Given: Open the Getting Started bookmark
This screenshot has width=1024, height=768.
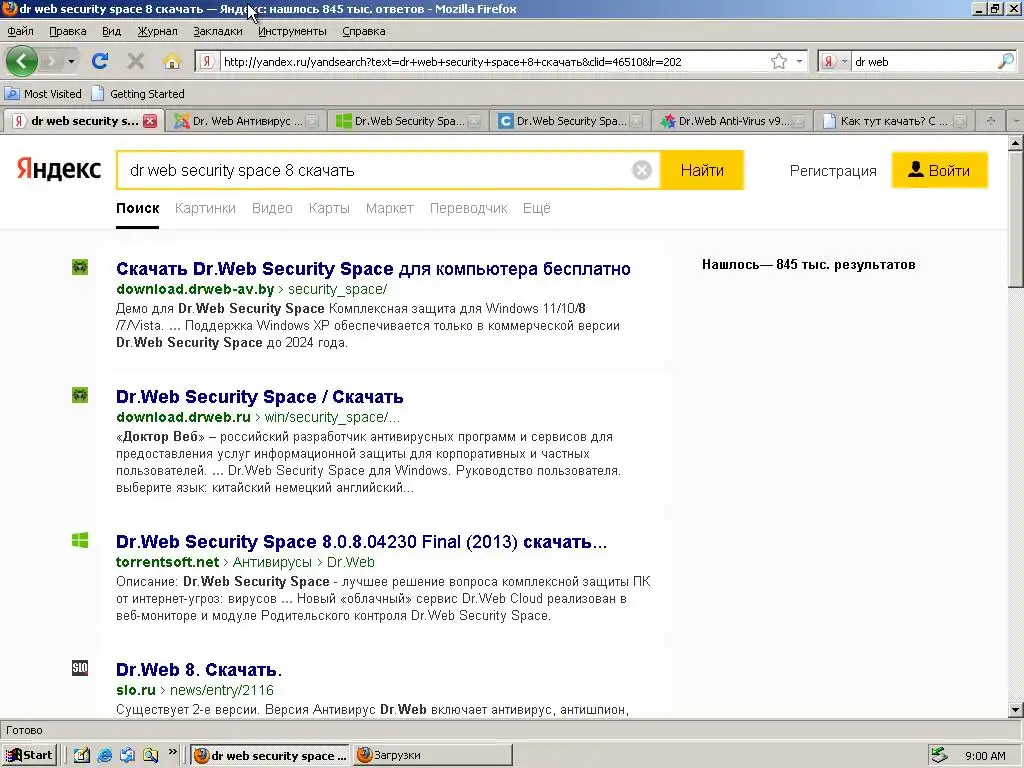Looking at the screenshot, I should (x=138, y=94).
